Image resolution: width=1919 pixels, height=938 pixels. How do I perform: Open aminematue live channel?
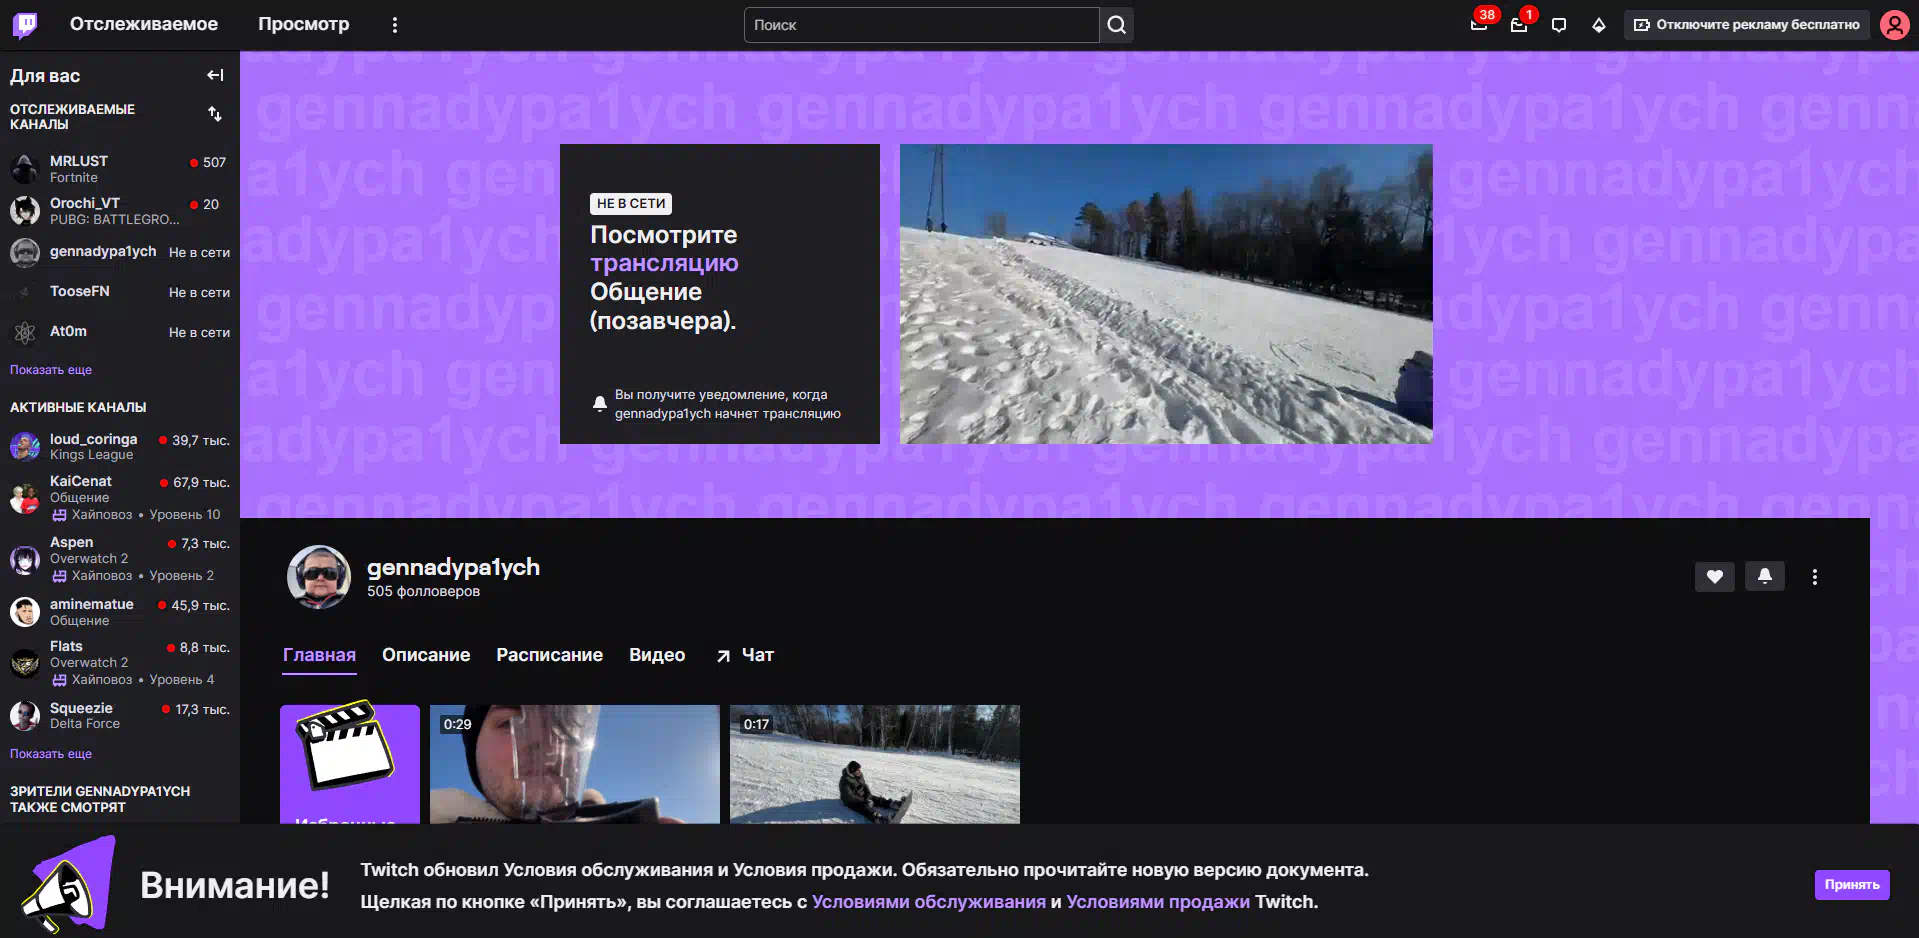[120, 612]
